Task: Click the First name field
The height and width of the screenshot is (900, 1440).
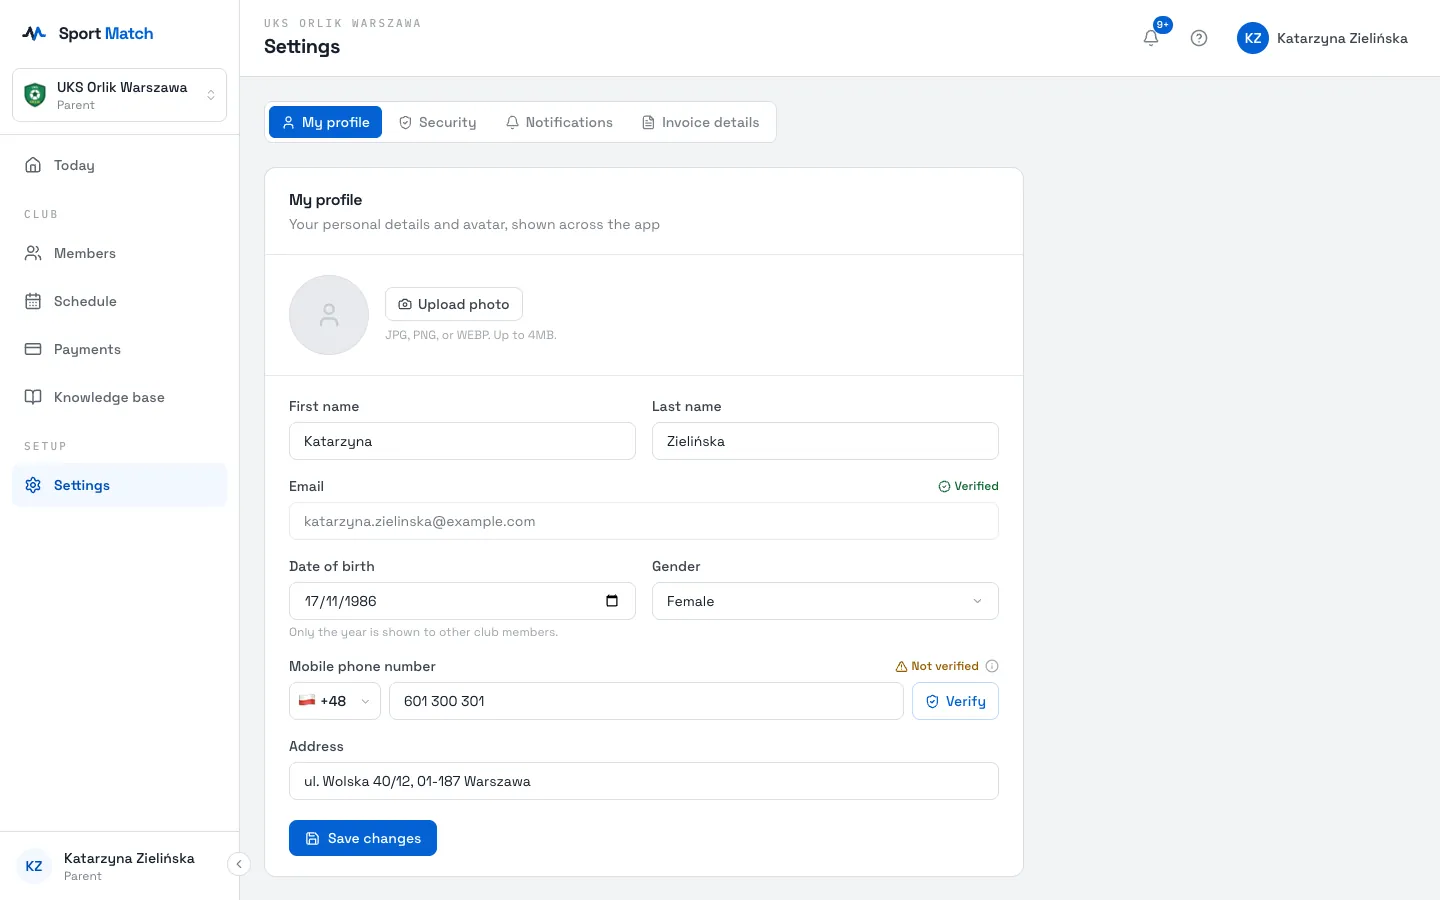Action: point(462,441)
